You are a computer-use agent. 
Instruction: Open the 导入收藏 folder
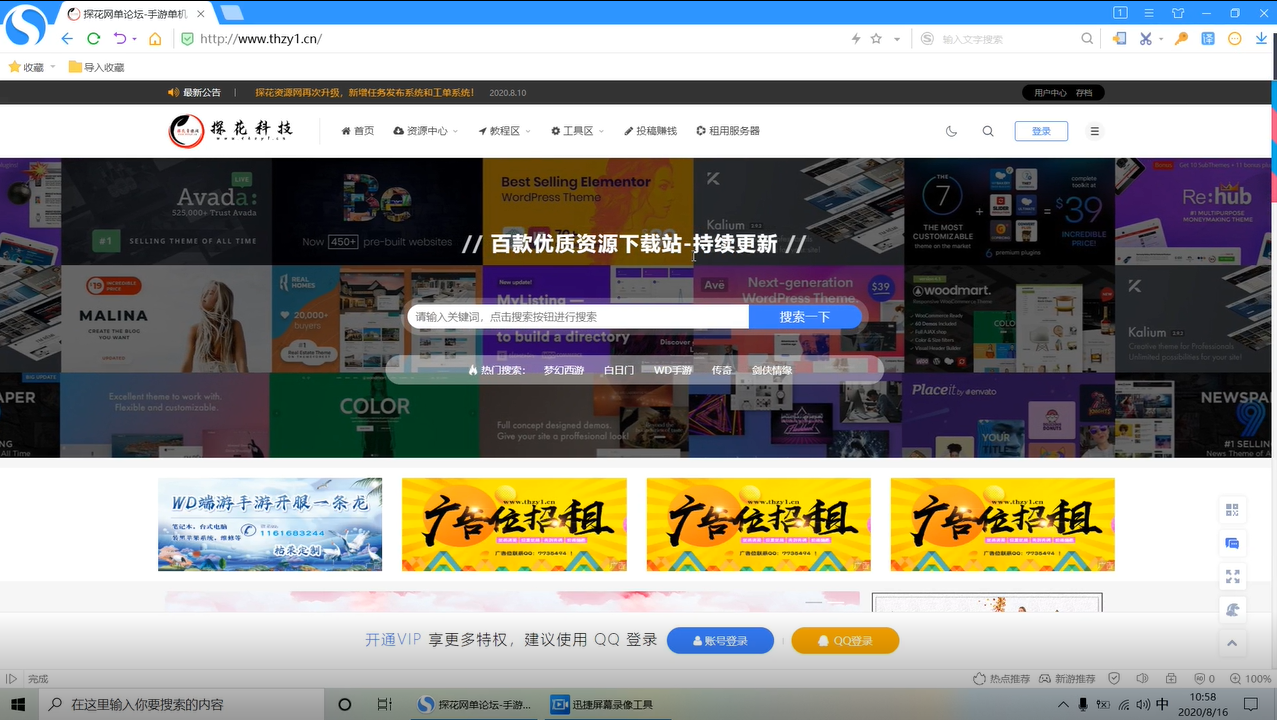[x=96, y=67]
